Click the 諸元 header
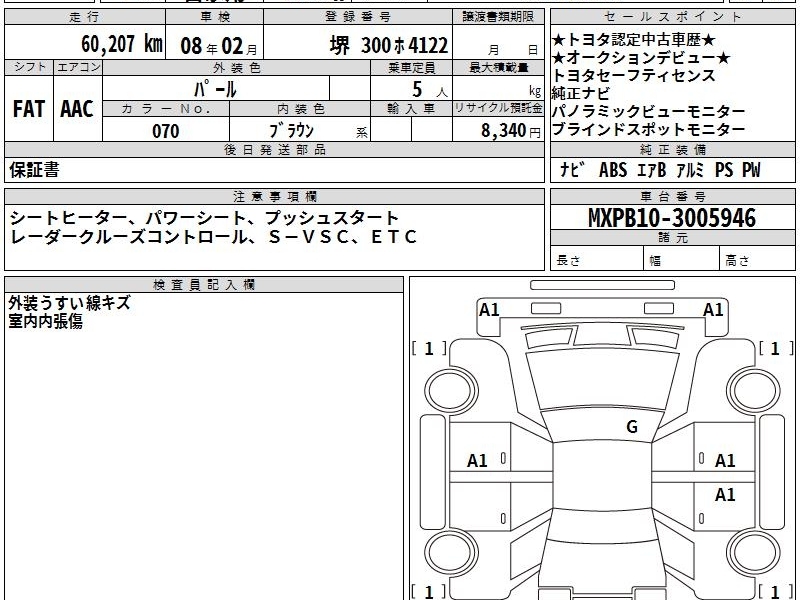Screen dimensions: 800x600 (672, 238)
